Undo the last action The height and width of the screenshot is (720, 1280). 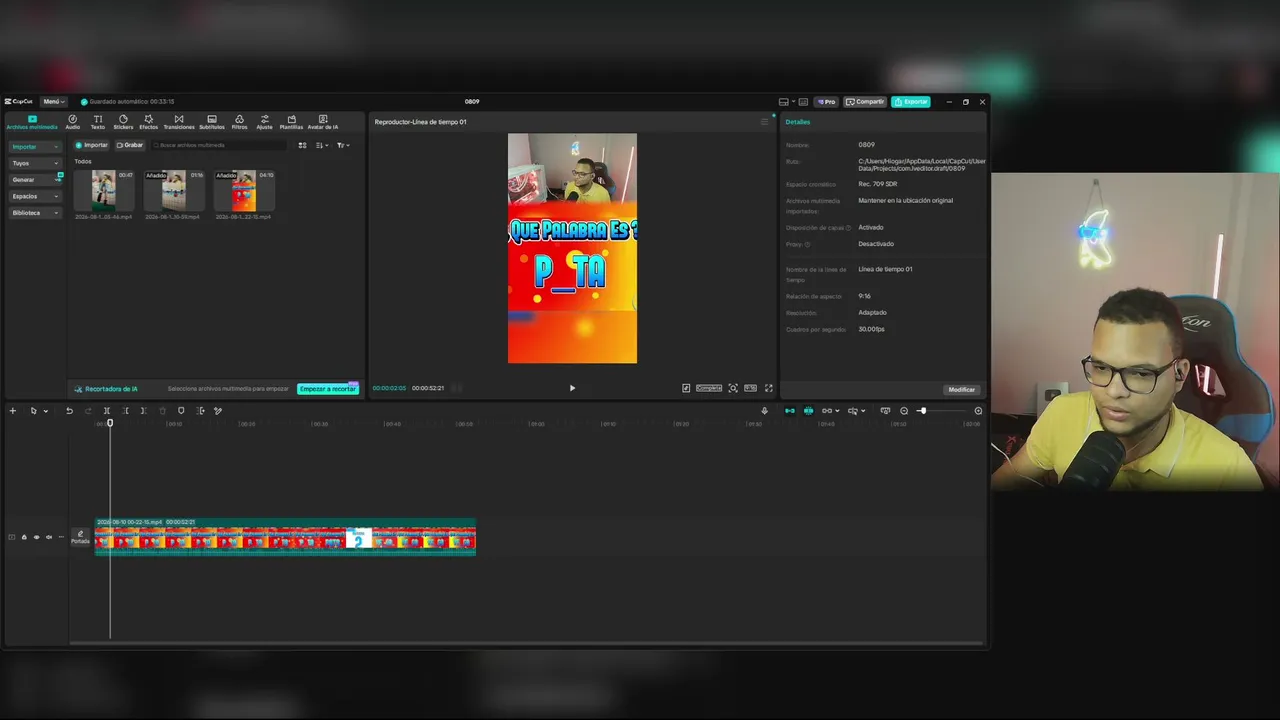coord(69,411)
